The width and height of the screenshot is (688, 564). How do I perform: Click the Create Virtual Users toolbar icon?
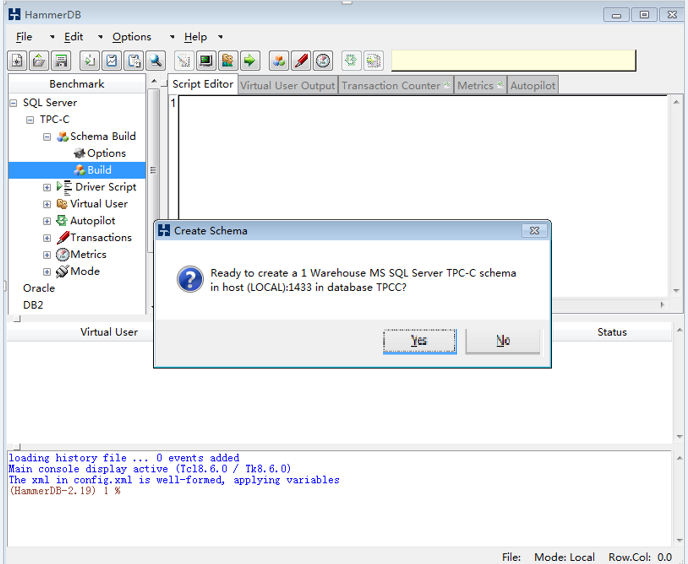pos(228,61)
